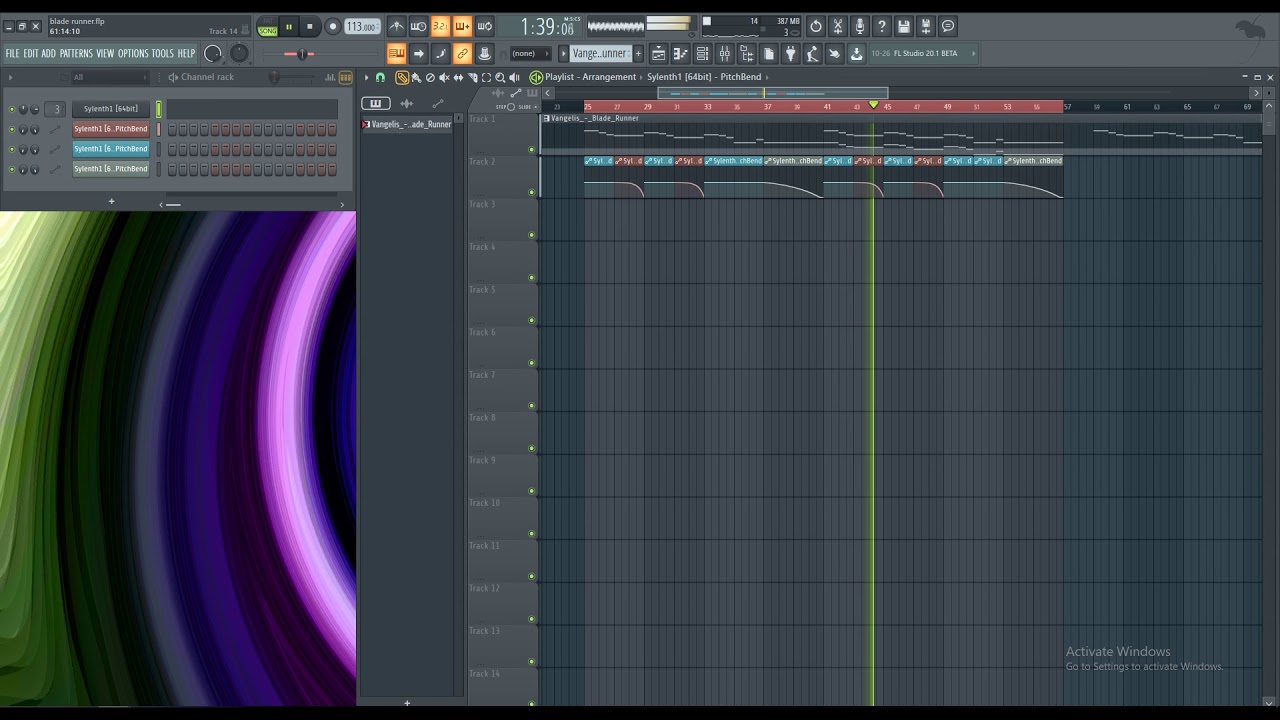Open the TOOLS menu
The width and height of the screenshot is (1280, 720).
(x=162, y=53)
